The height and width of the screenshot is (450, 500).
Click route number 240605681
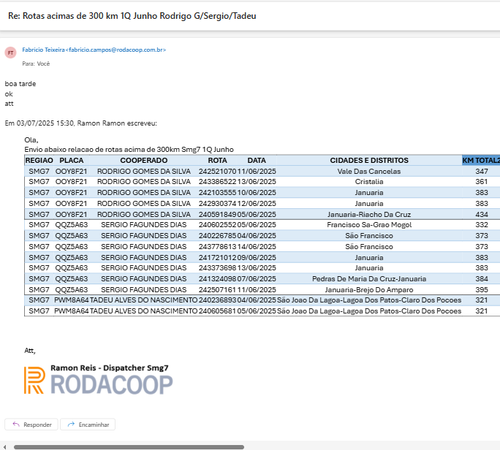[x=217, y=311]
